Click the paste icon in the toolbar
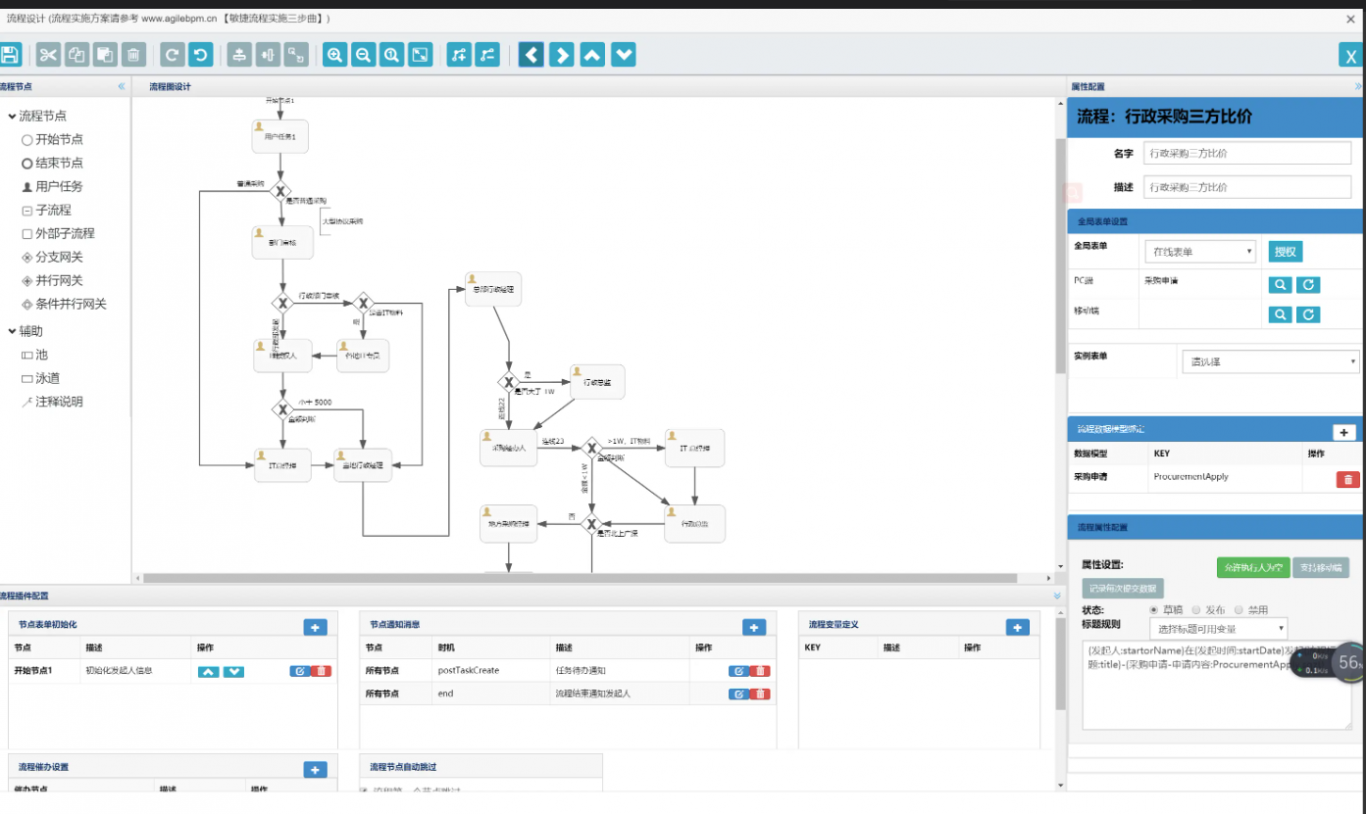This screenshot has height=814, width=1366. 105,55
